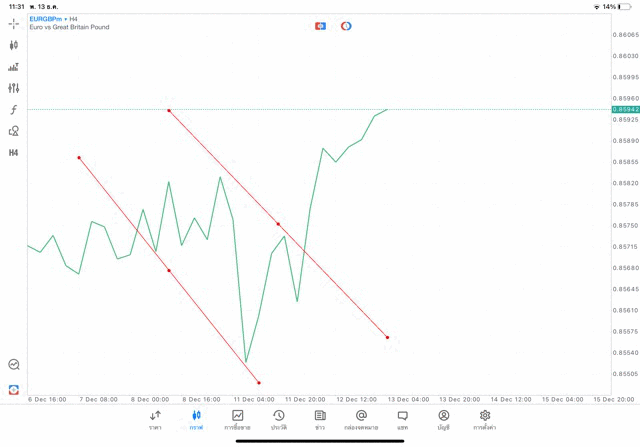This screenshot has height=447, width=640.
Task: Switch to the ราคา (Quotes) tab
Action: (x=155, y=420)
